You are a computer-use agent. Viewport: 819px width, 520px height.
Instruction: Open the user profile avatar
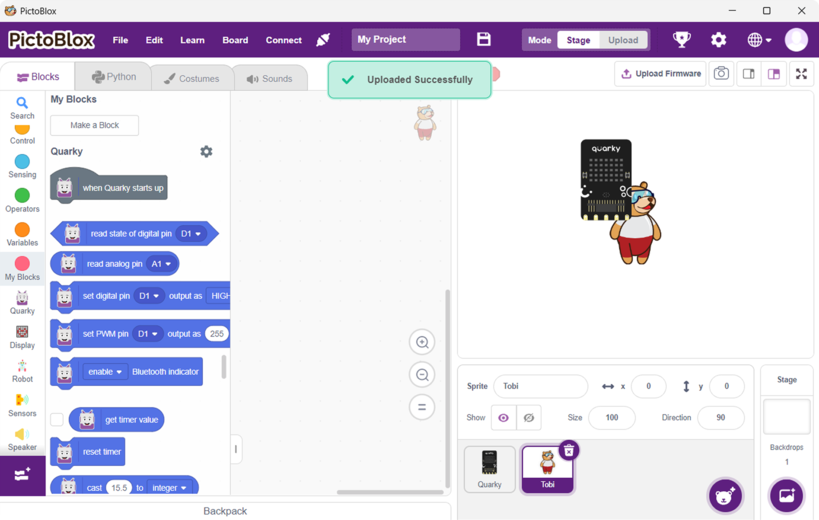tap(796, 40)
